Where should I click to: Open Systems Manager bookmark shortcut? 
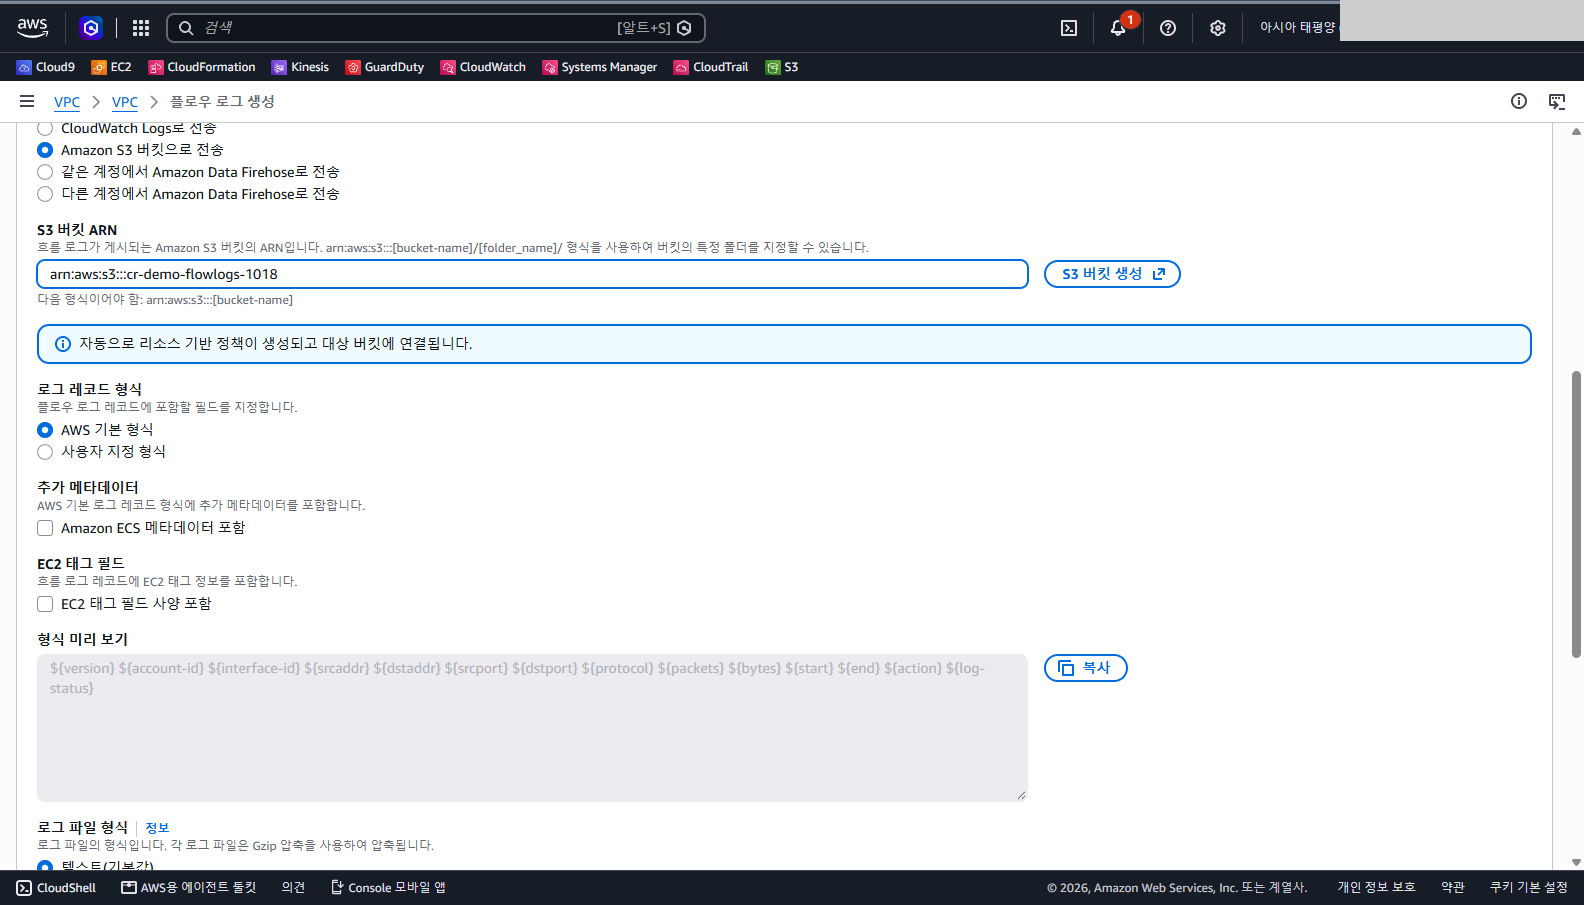pyautogui.click(x=600, y=67)
